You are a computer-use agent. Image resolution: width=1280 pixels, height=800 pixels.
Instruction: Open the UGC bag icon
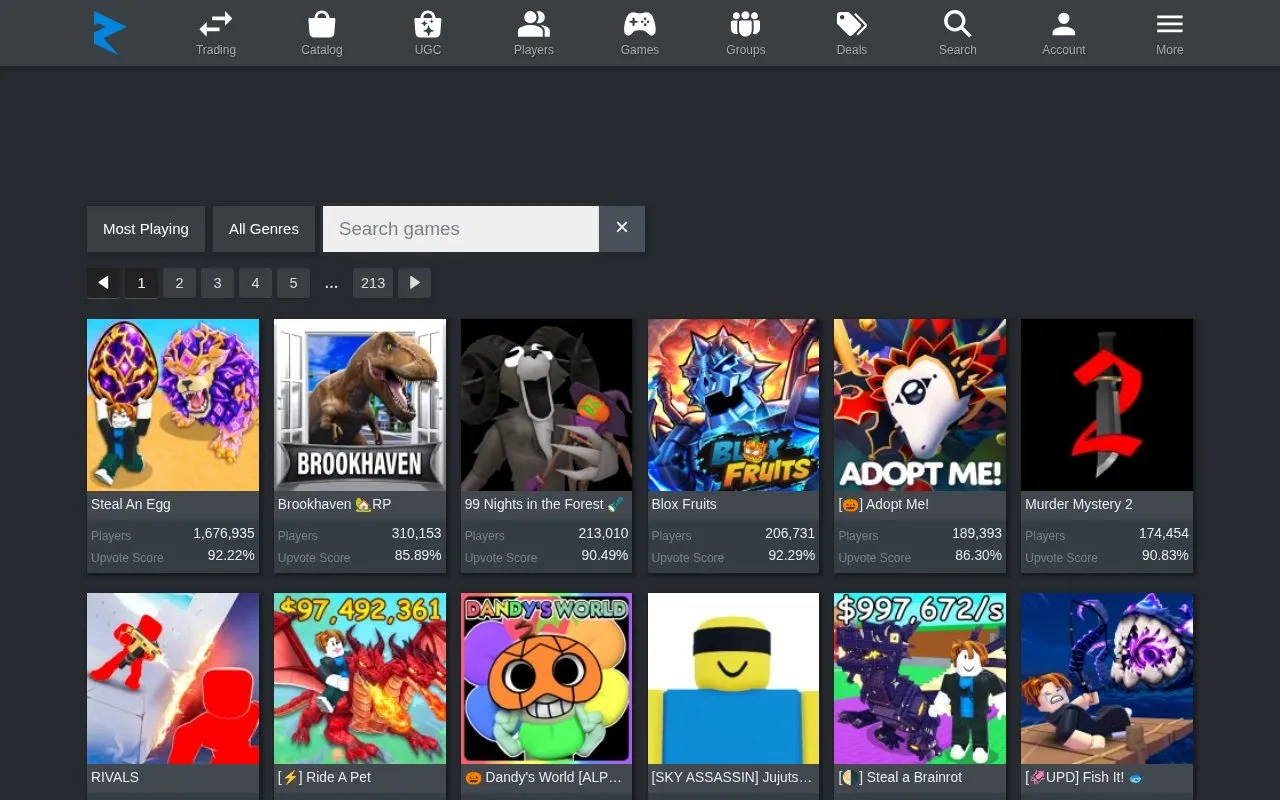point(428,23)
